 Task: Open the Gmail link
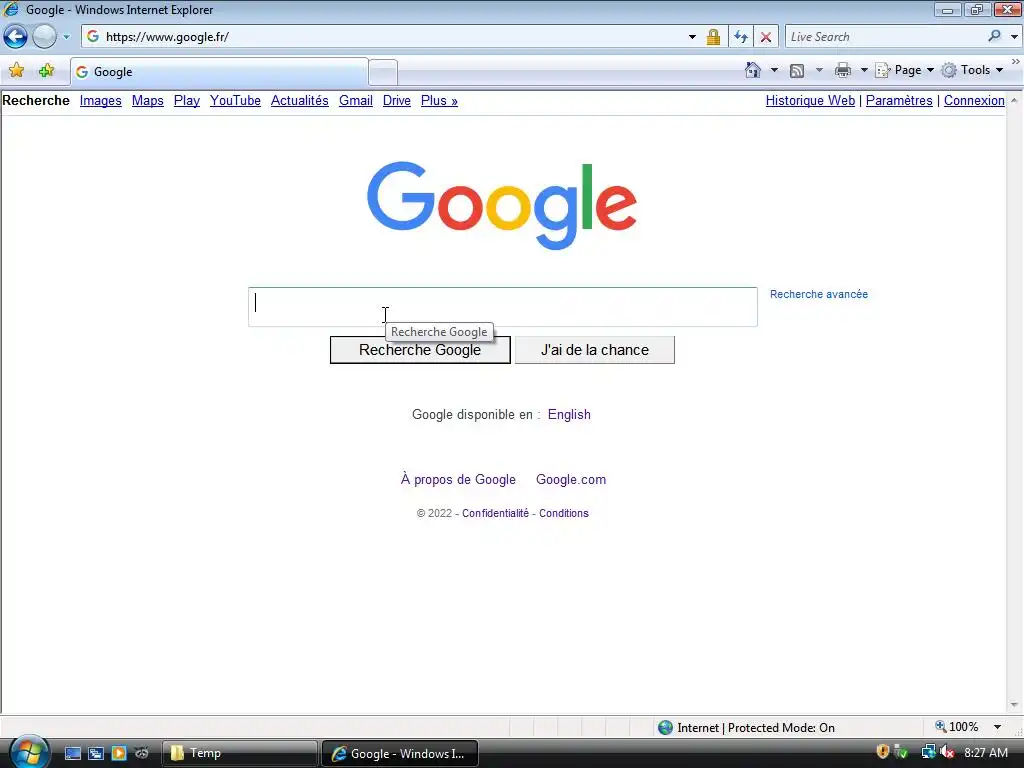[x=356, y=101]
